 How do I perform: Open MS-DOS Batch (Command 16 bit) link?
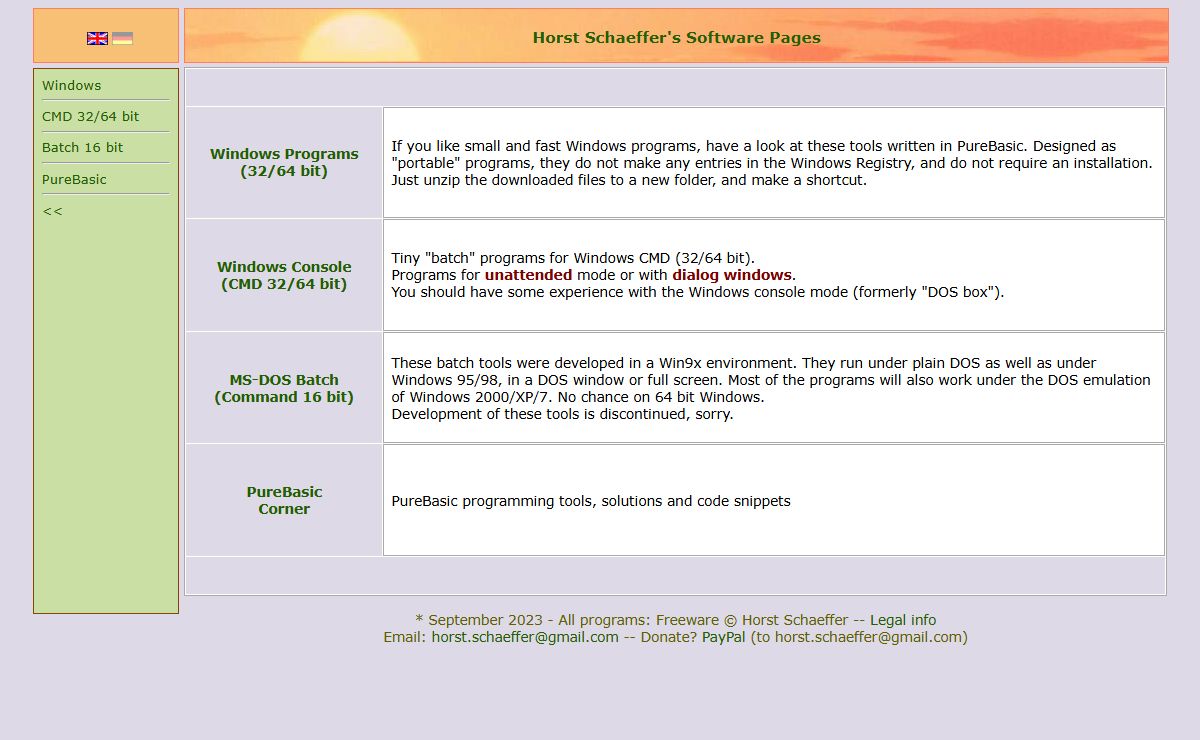[x=284, y=388]
